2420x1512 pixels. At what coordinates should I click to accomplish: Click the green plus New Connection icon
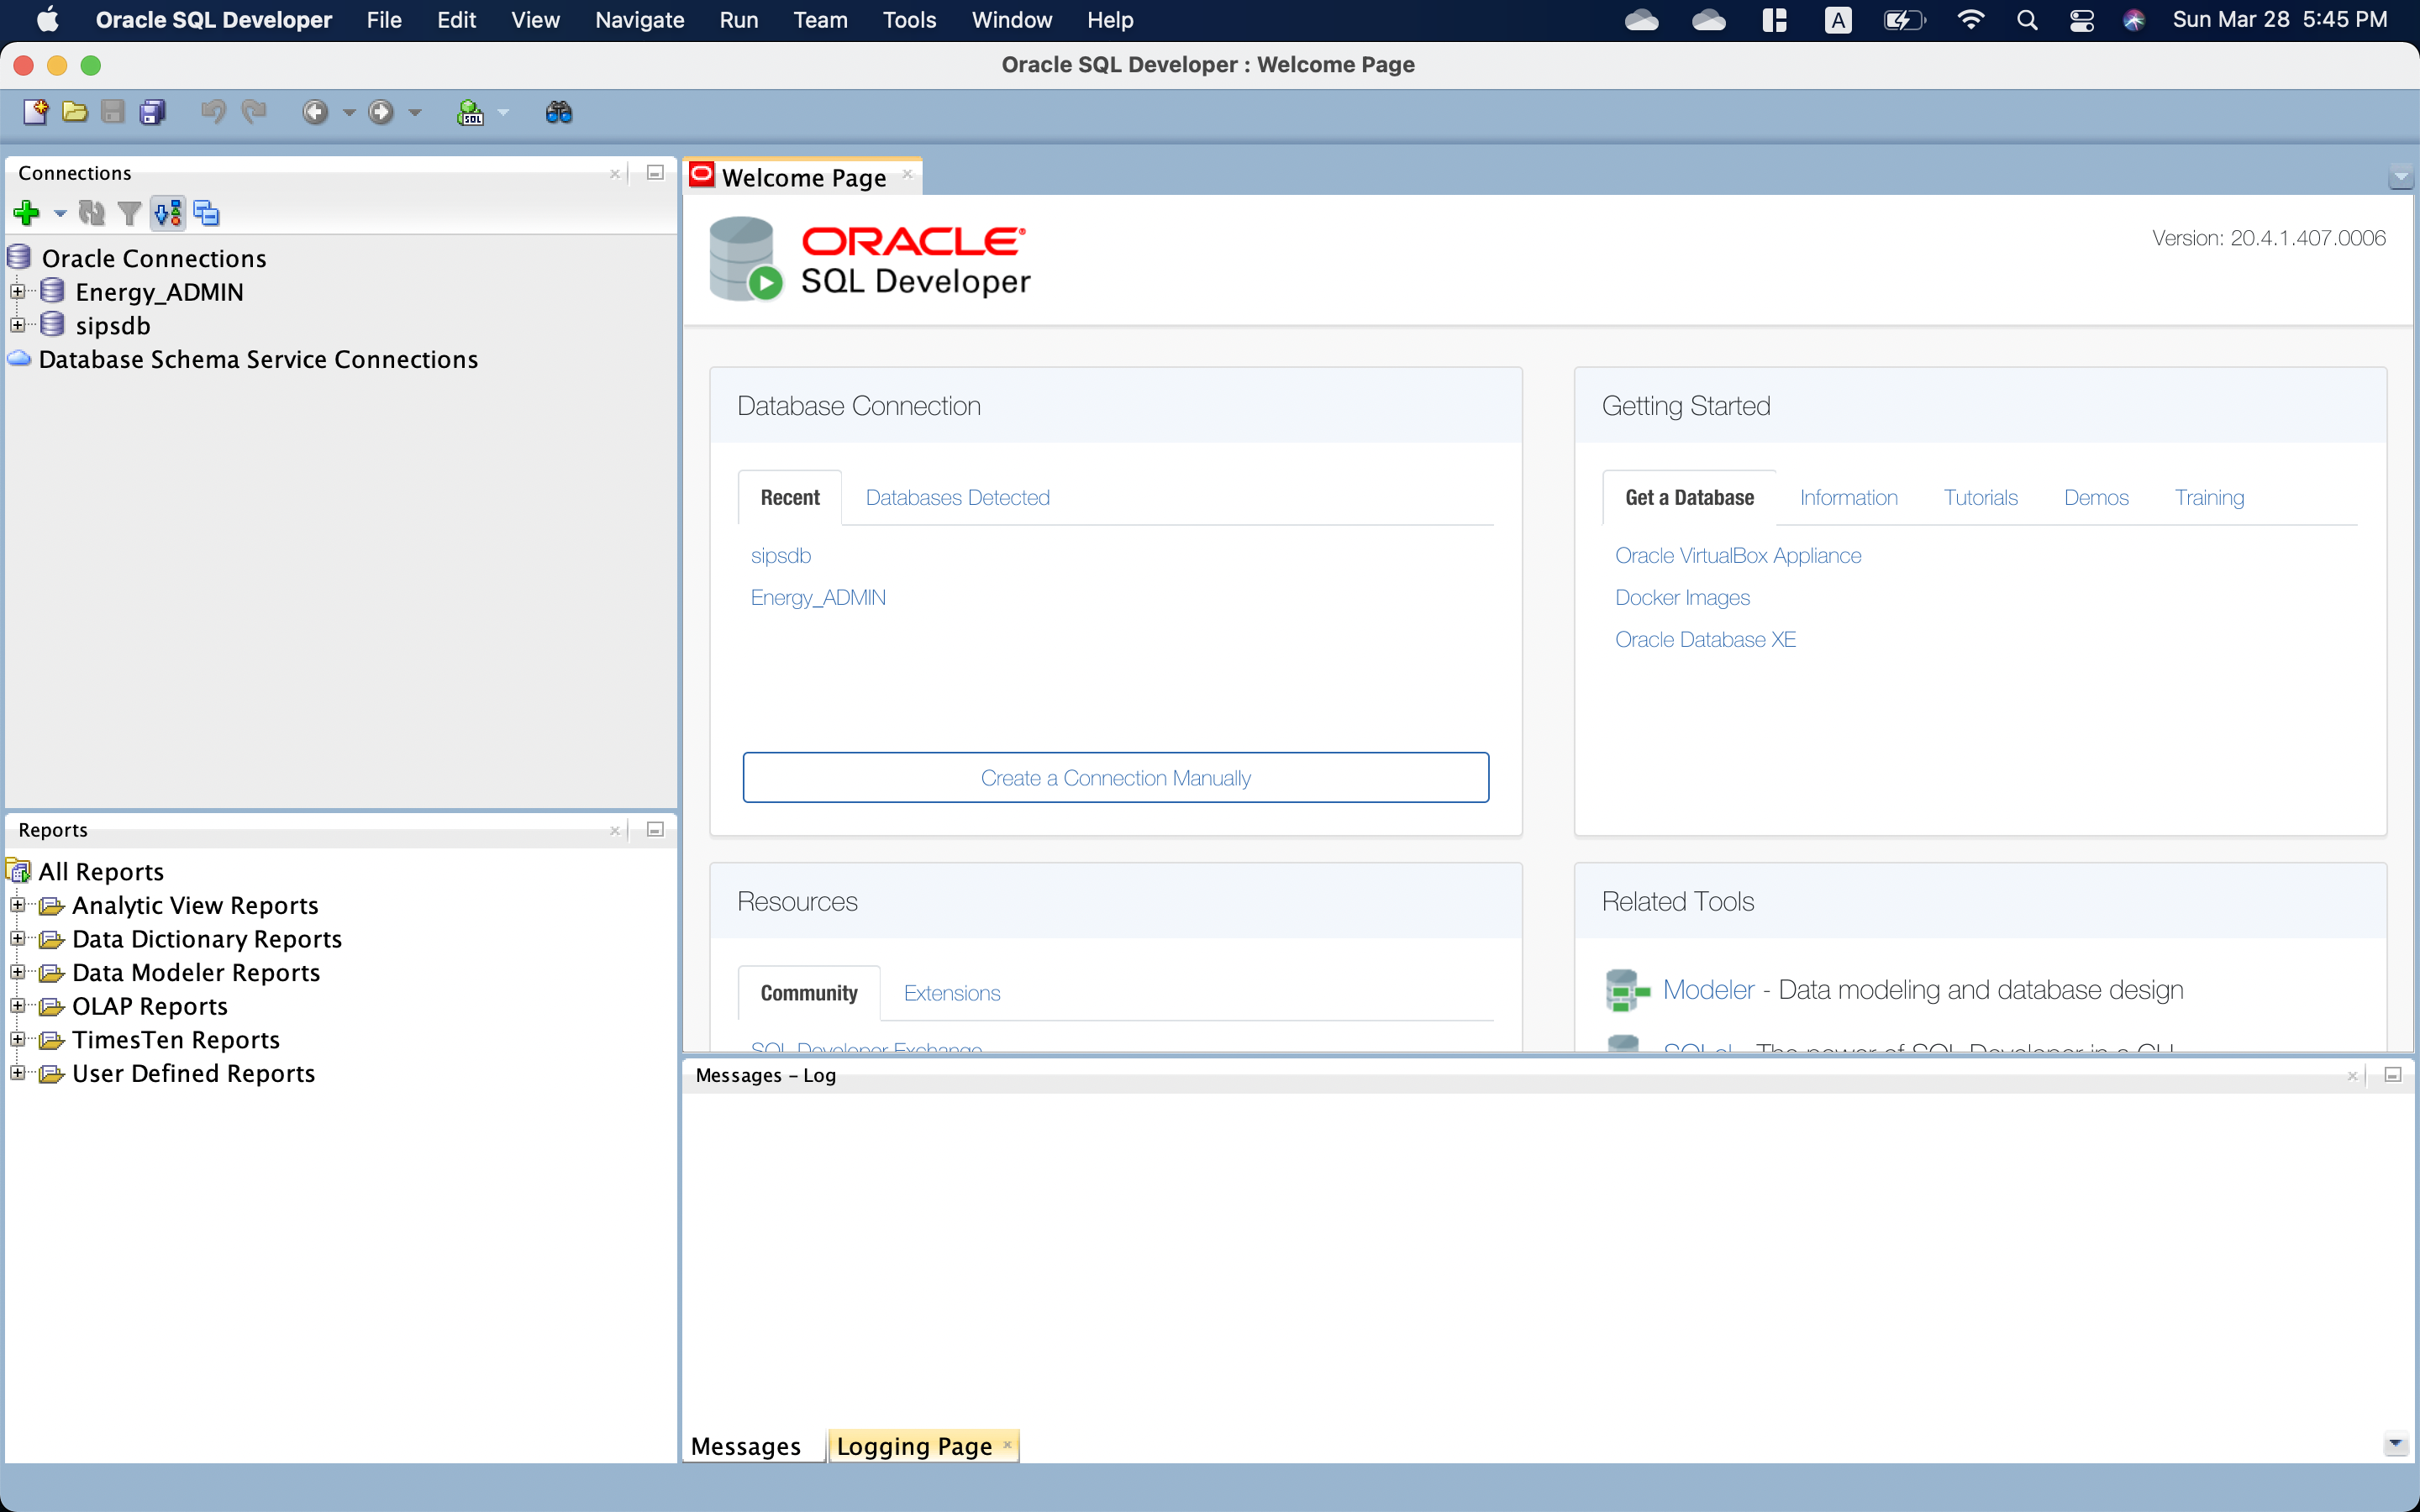[x=27, y=213]
